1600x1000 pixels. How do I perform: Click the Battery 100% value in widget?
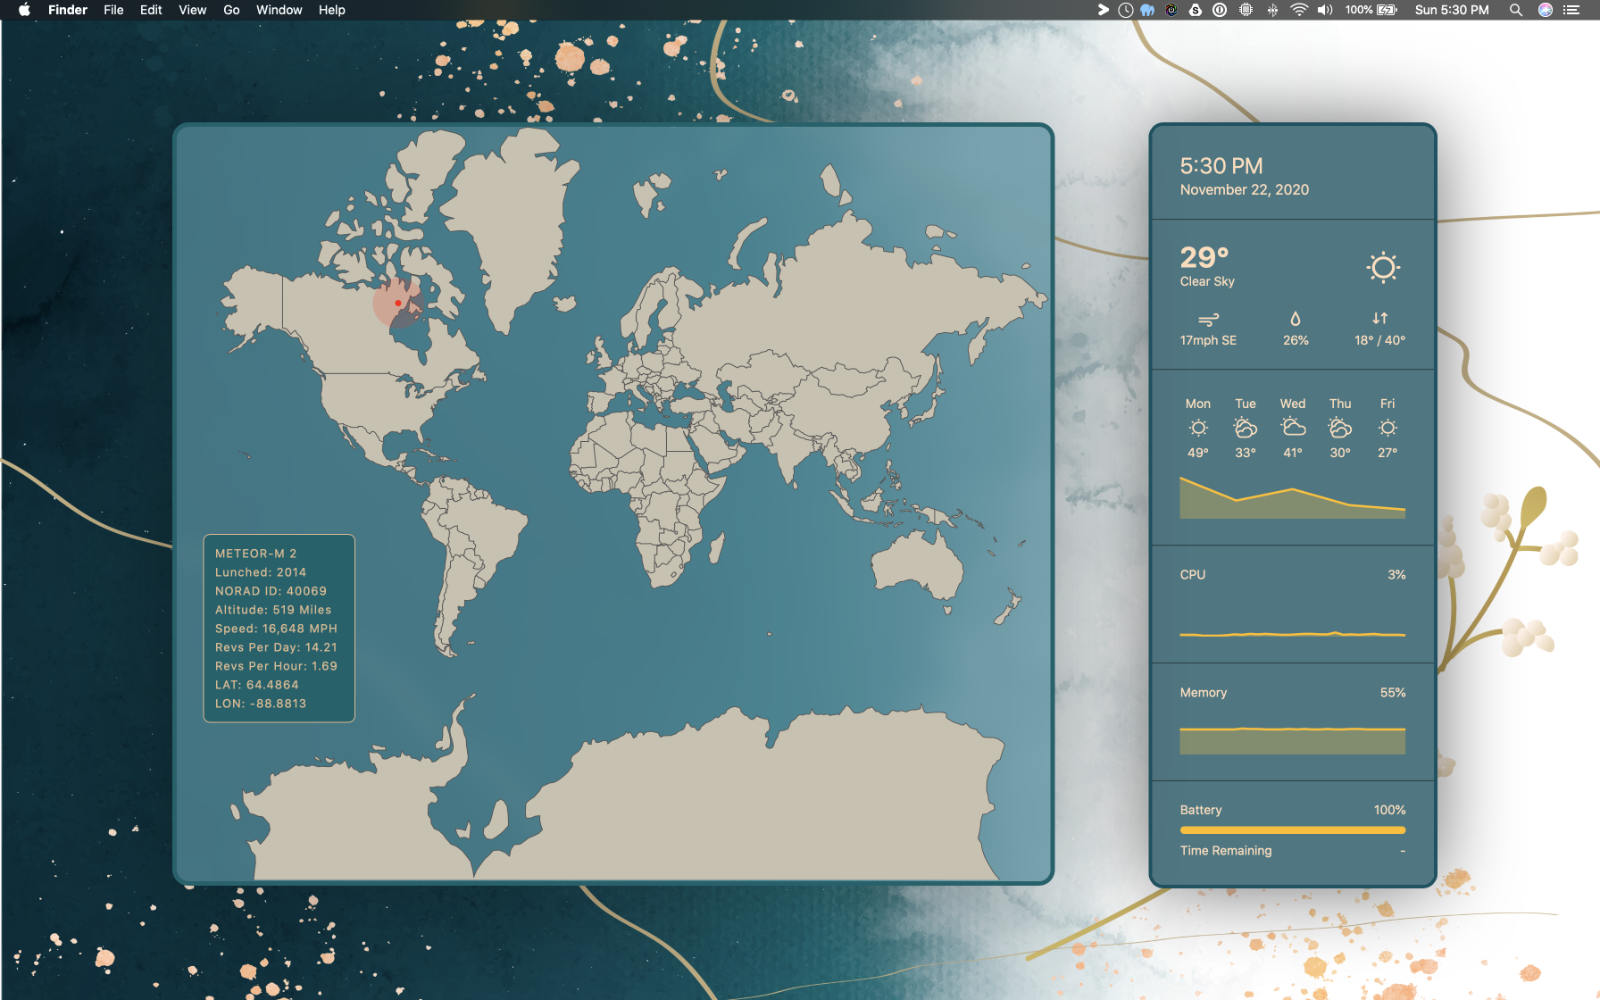click(1389, 810)
